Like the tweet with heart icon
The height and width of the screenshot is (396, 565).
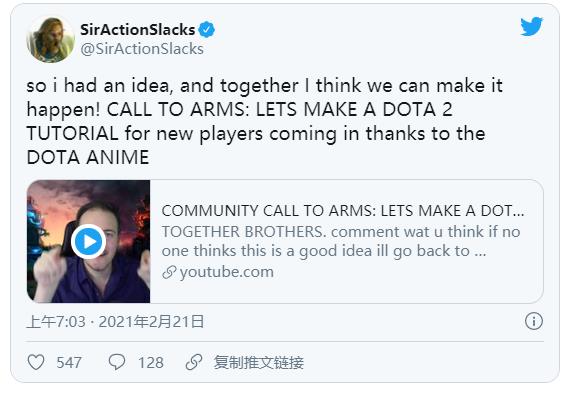[36, 362]
